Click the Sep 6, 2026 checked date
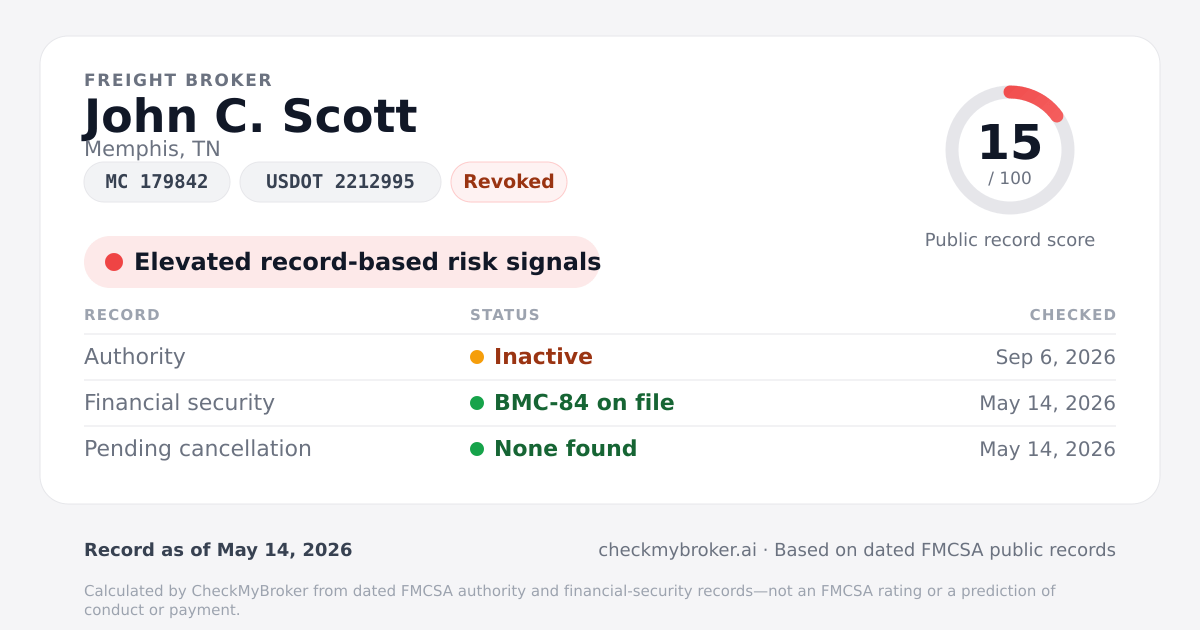Screen dimensions: 1200x630 click(1056, 357)
